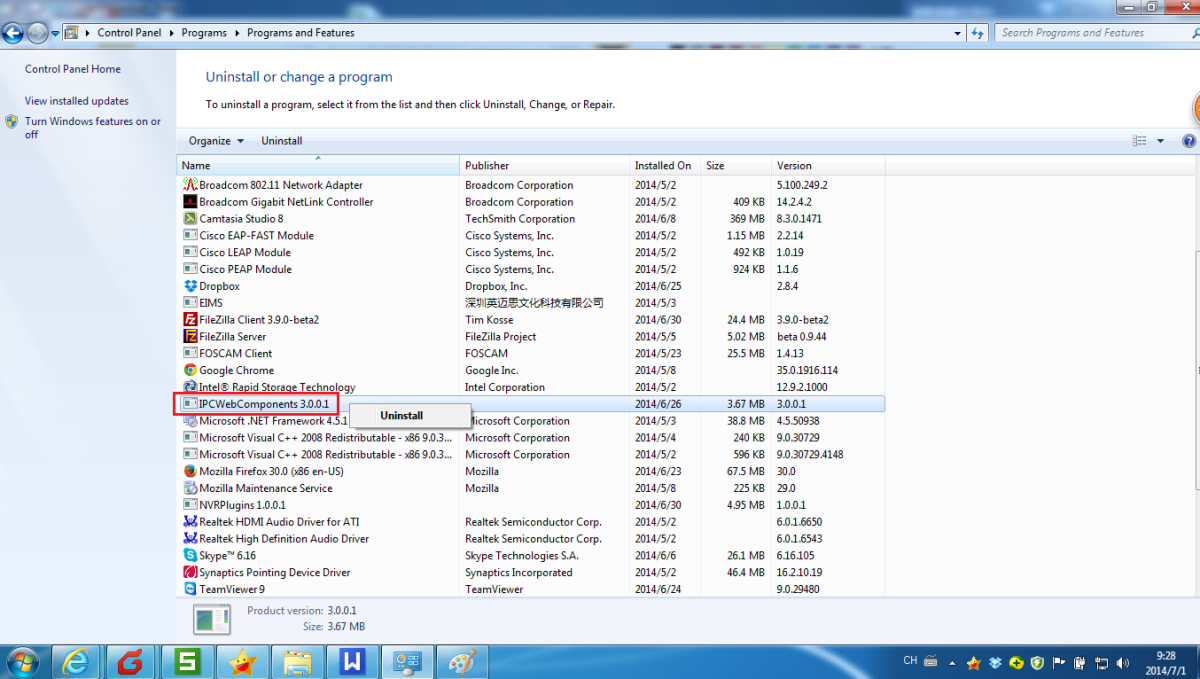Image resolution: width=1200 pixels, height=679 pixels.
Task: Select the FileZilla Client 3.9.0-beta2 icon
Action: pyautogui.click(x=191, y=320)
